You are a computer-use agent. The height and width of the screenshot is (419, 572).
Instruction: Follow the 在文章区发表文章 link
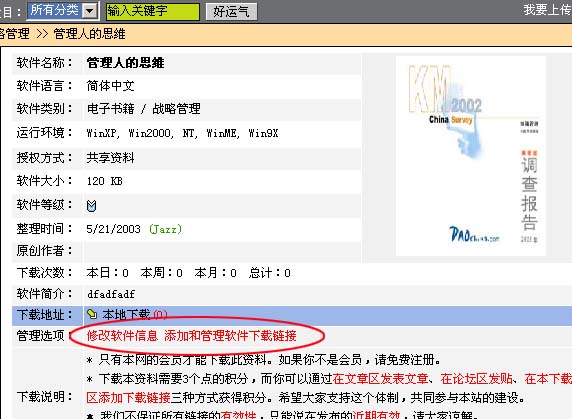(380, 379)
